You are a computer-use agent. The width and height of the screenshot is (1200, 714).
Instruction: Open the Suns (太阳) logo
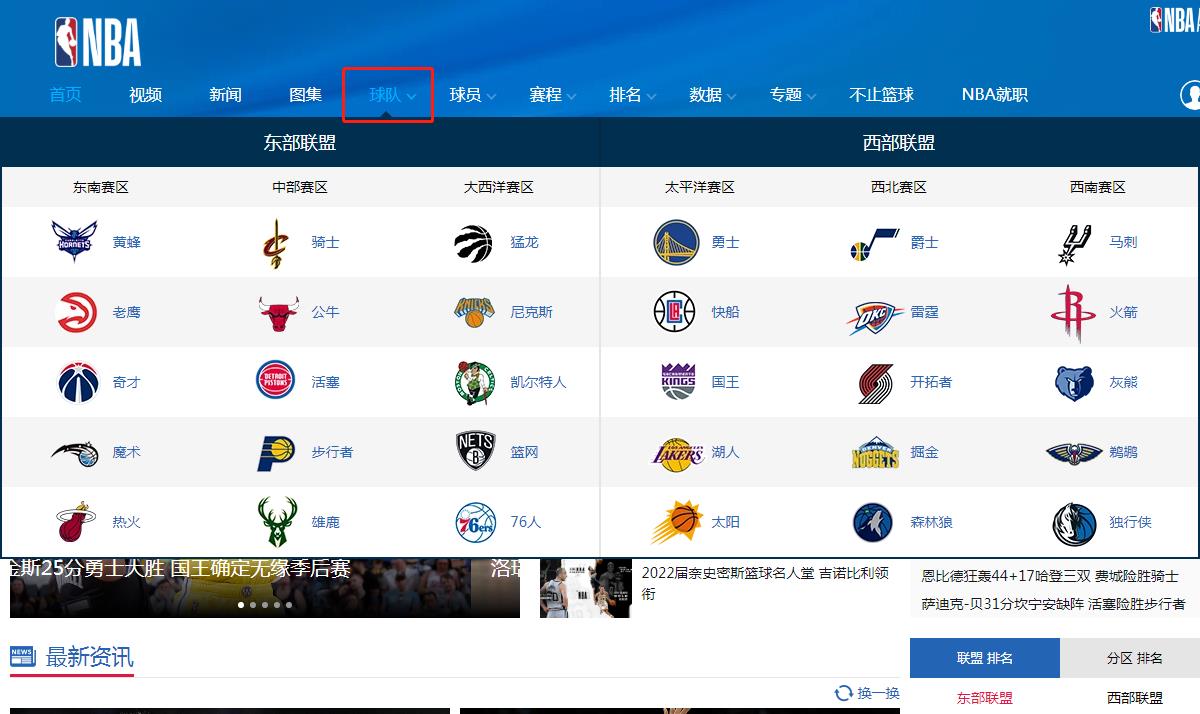tap(677, 522)
